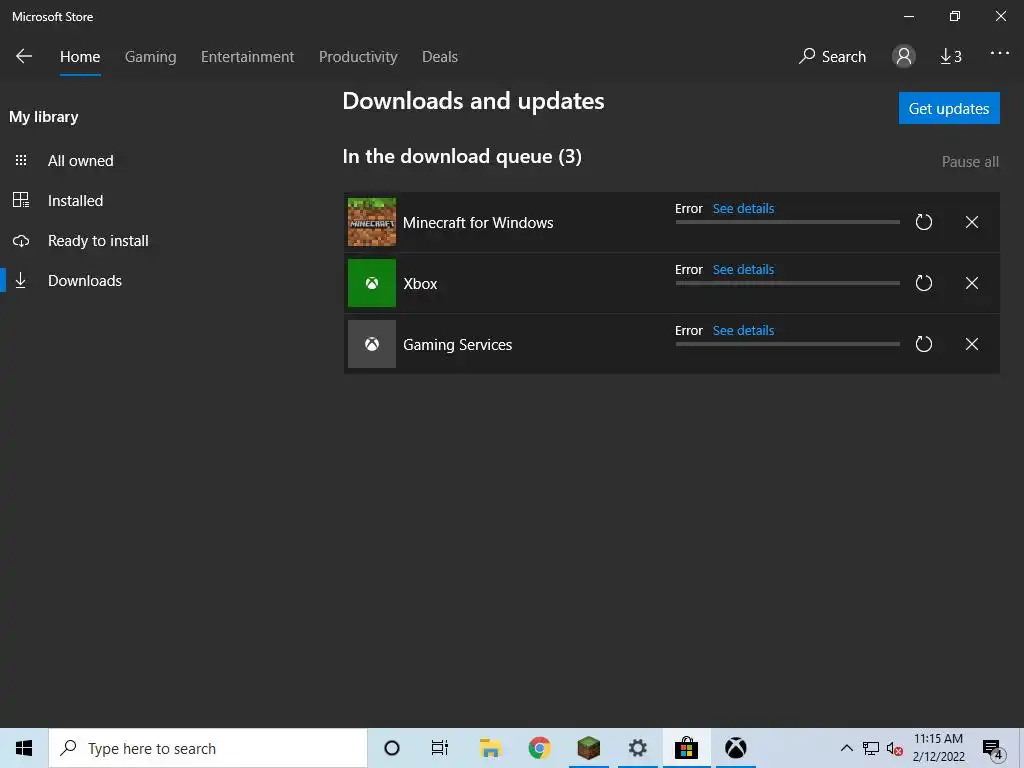Select All owned in My library
This screenshot has height=768, width=1024.
[80, 161]
